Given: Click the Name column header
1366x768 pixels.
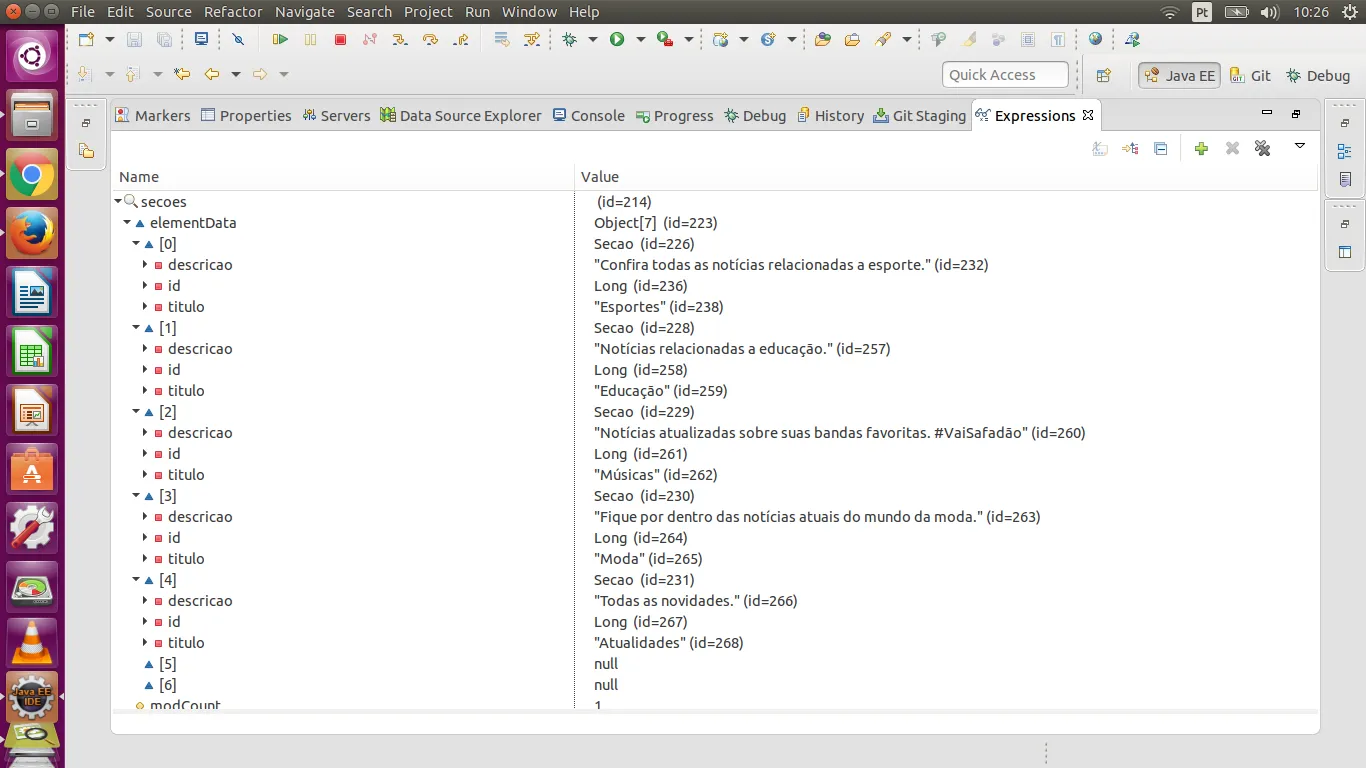Looking at the screenshot, I should [139, 177].
